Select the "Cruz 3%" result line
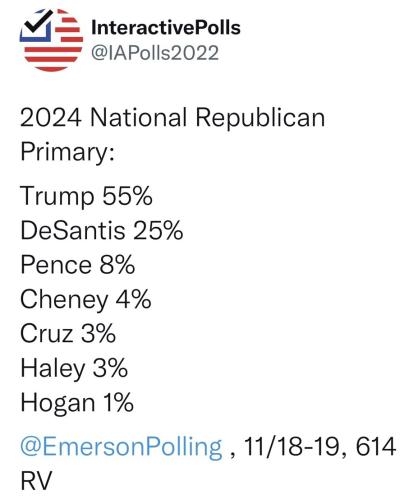The image size is (418, 500). coord(68,333)
